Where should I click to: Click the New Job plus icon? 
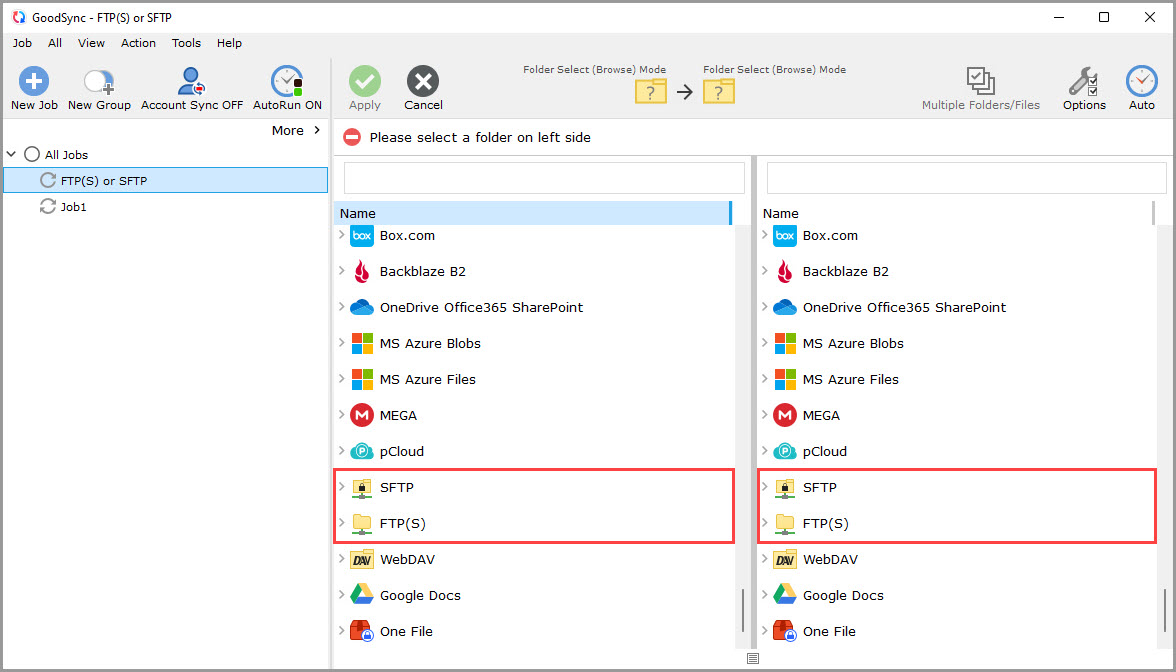(x=34, y=82)
